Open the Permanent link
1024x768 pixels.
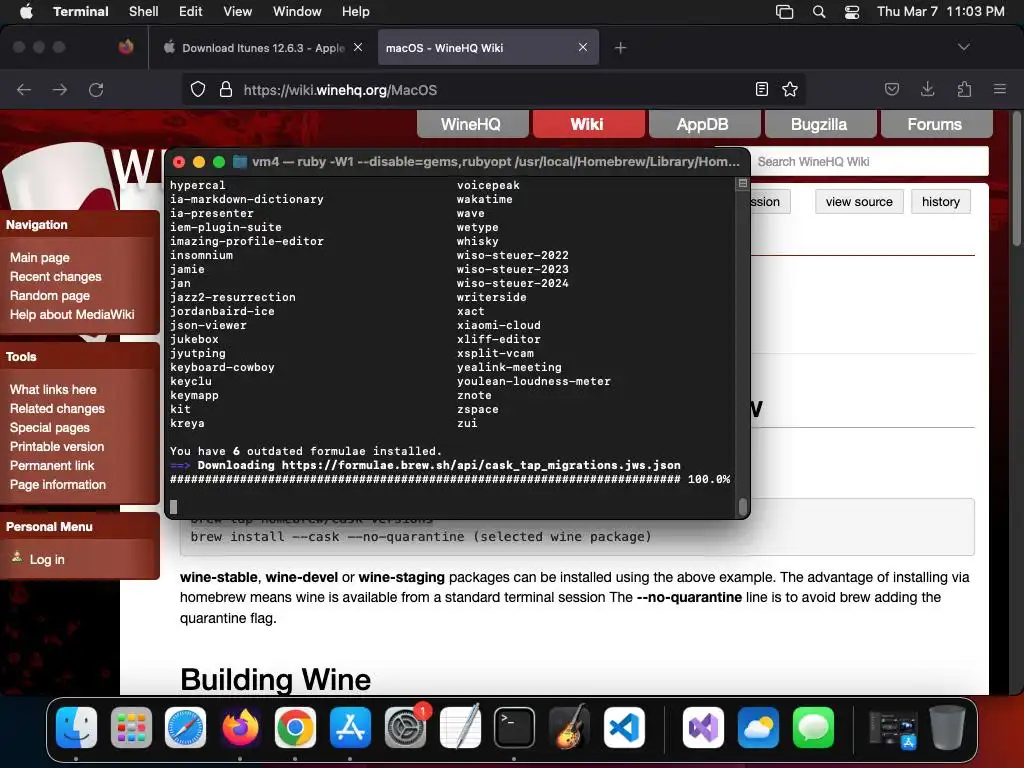click(52, 465)
